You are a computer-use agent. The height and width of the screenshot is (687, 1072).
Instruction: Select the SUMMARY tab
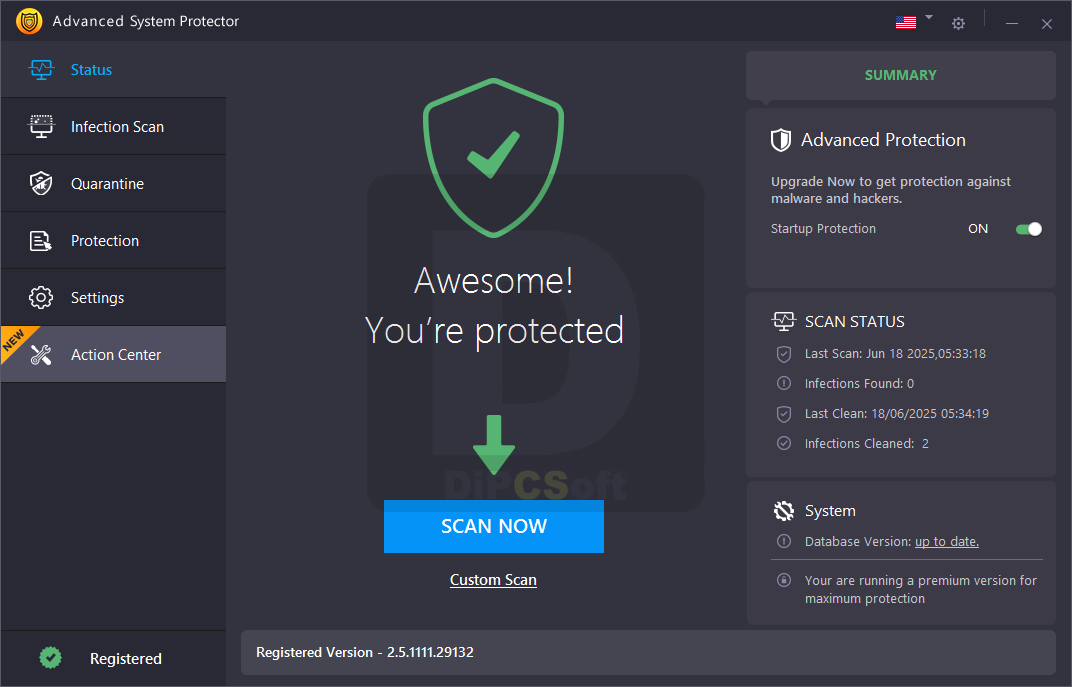pos(901,75)
